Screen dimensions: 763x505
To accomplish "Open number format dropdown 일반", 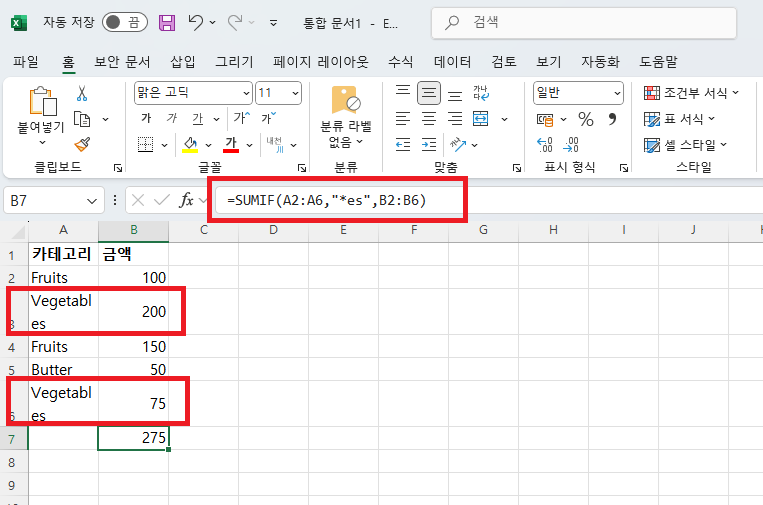I will tap(617, 93).
